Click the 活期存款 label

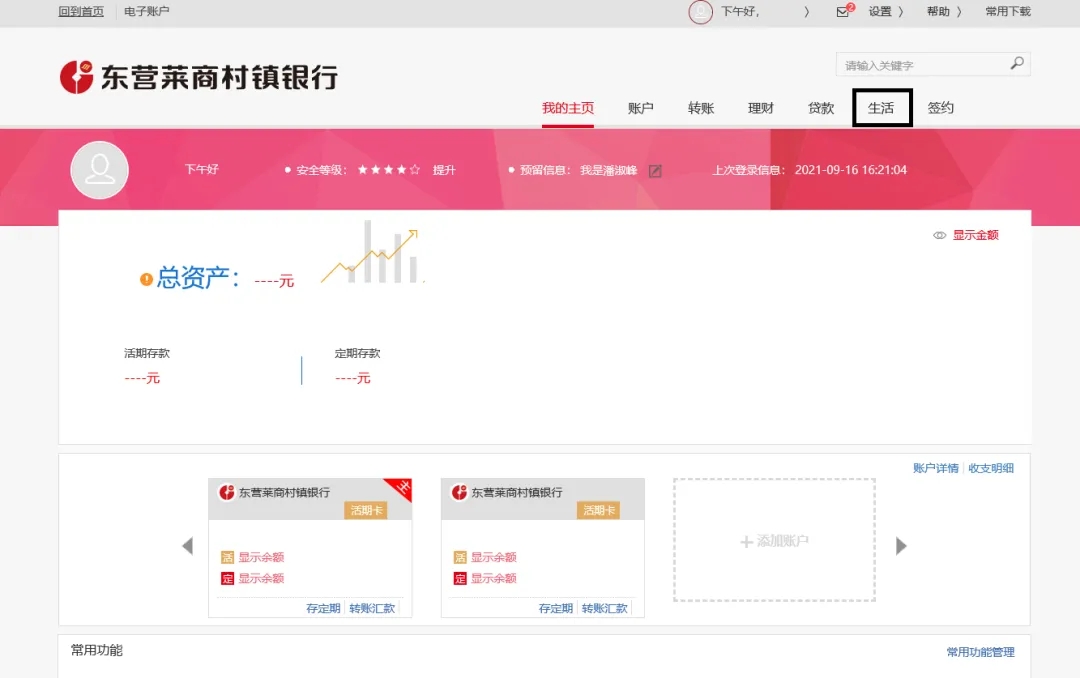coord(147,353)
